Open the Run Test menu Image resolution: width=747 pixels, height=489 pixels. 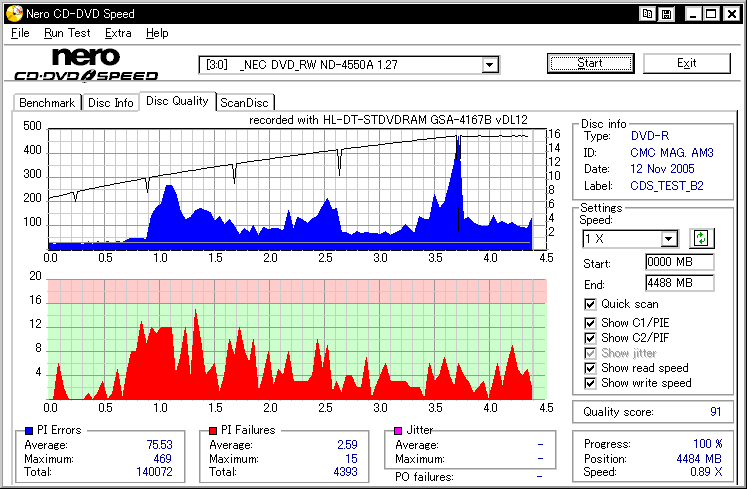click(x=67, y=33)
